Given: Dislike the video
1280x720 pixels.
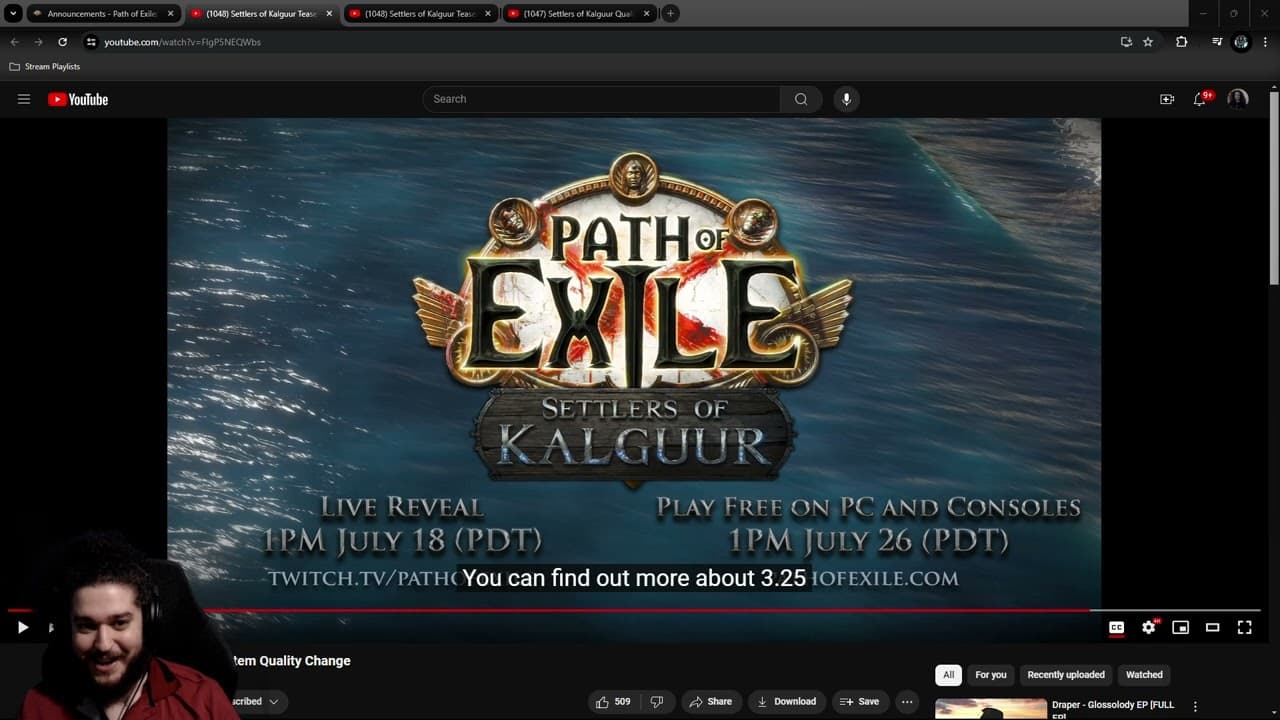Looking at the screenshot, I should point(657,701).
